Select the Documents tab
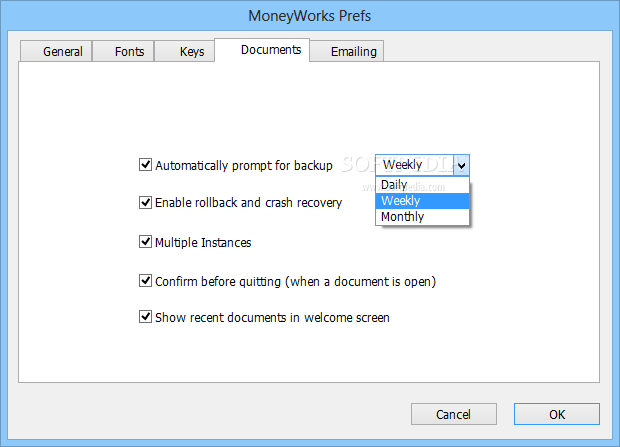The width and height of the screenshot is (620, 447). tap(262, 50)
